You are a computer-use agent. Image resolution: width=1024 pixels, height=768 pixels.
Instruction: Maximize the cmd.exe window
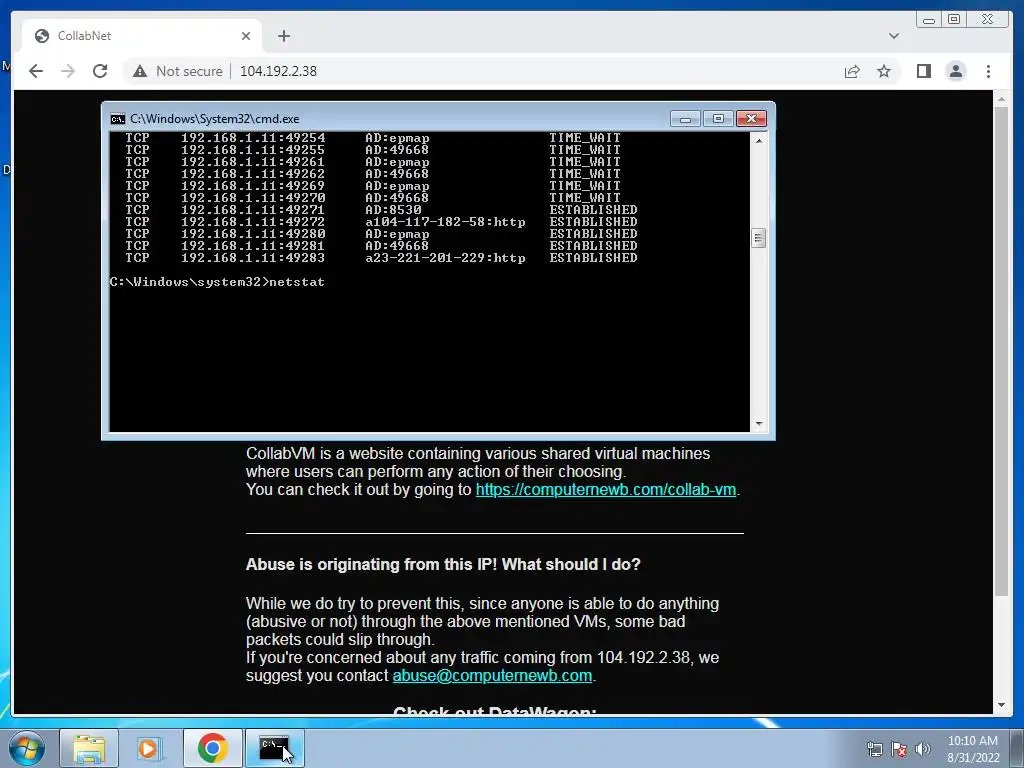point(718,119)
